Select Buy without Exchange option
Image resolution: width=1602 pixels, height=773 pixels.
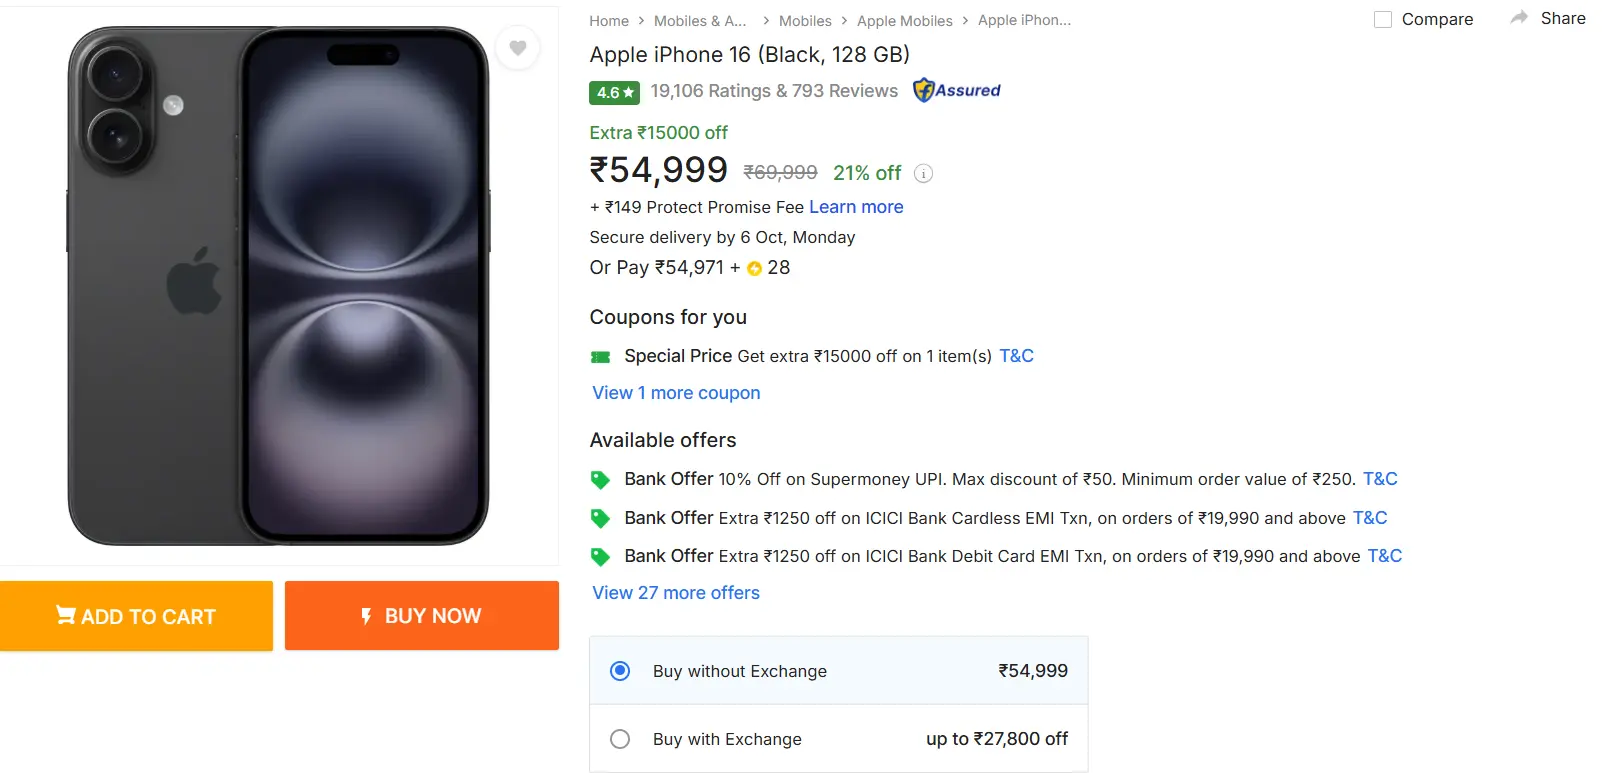click(620, 671)
